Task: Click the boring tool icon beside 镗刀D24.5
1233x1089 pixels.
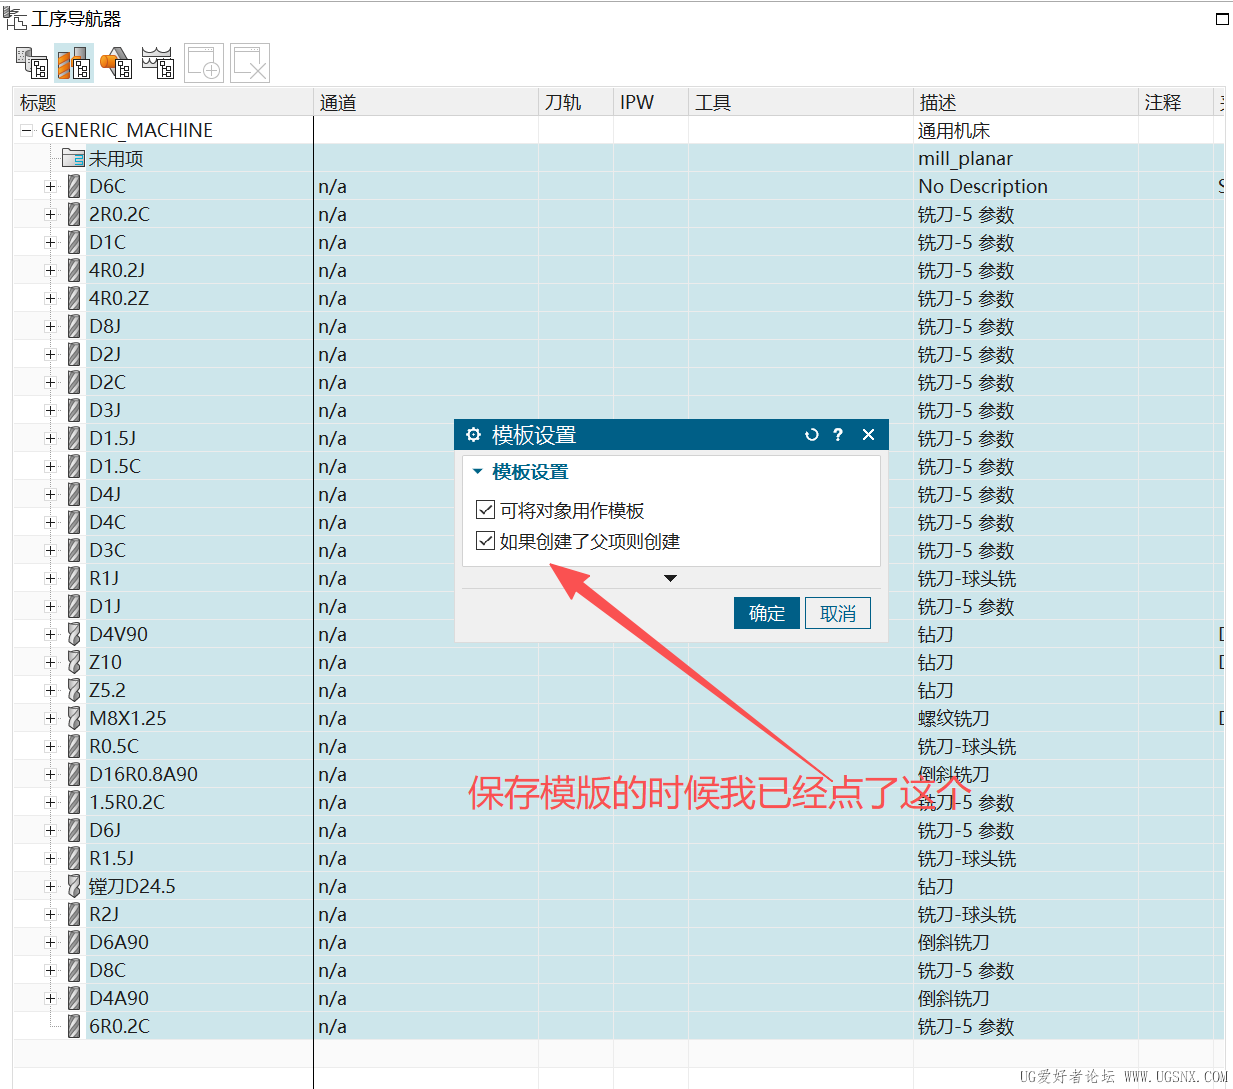Action: coord(74,886)
